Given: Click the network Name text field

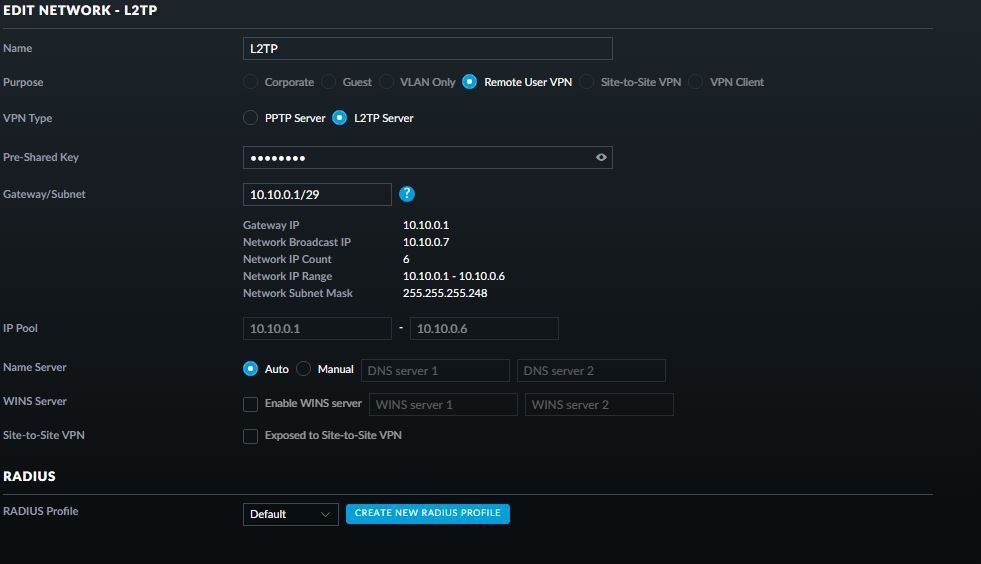Looking at the screenshot, I should point(427,48).
